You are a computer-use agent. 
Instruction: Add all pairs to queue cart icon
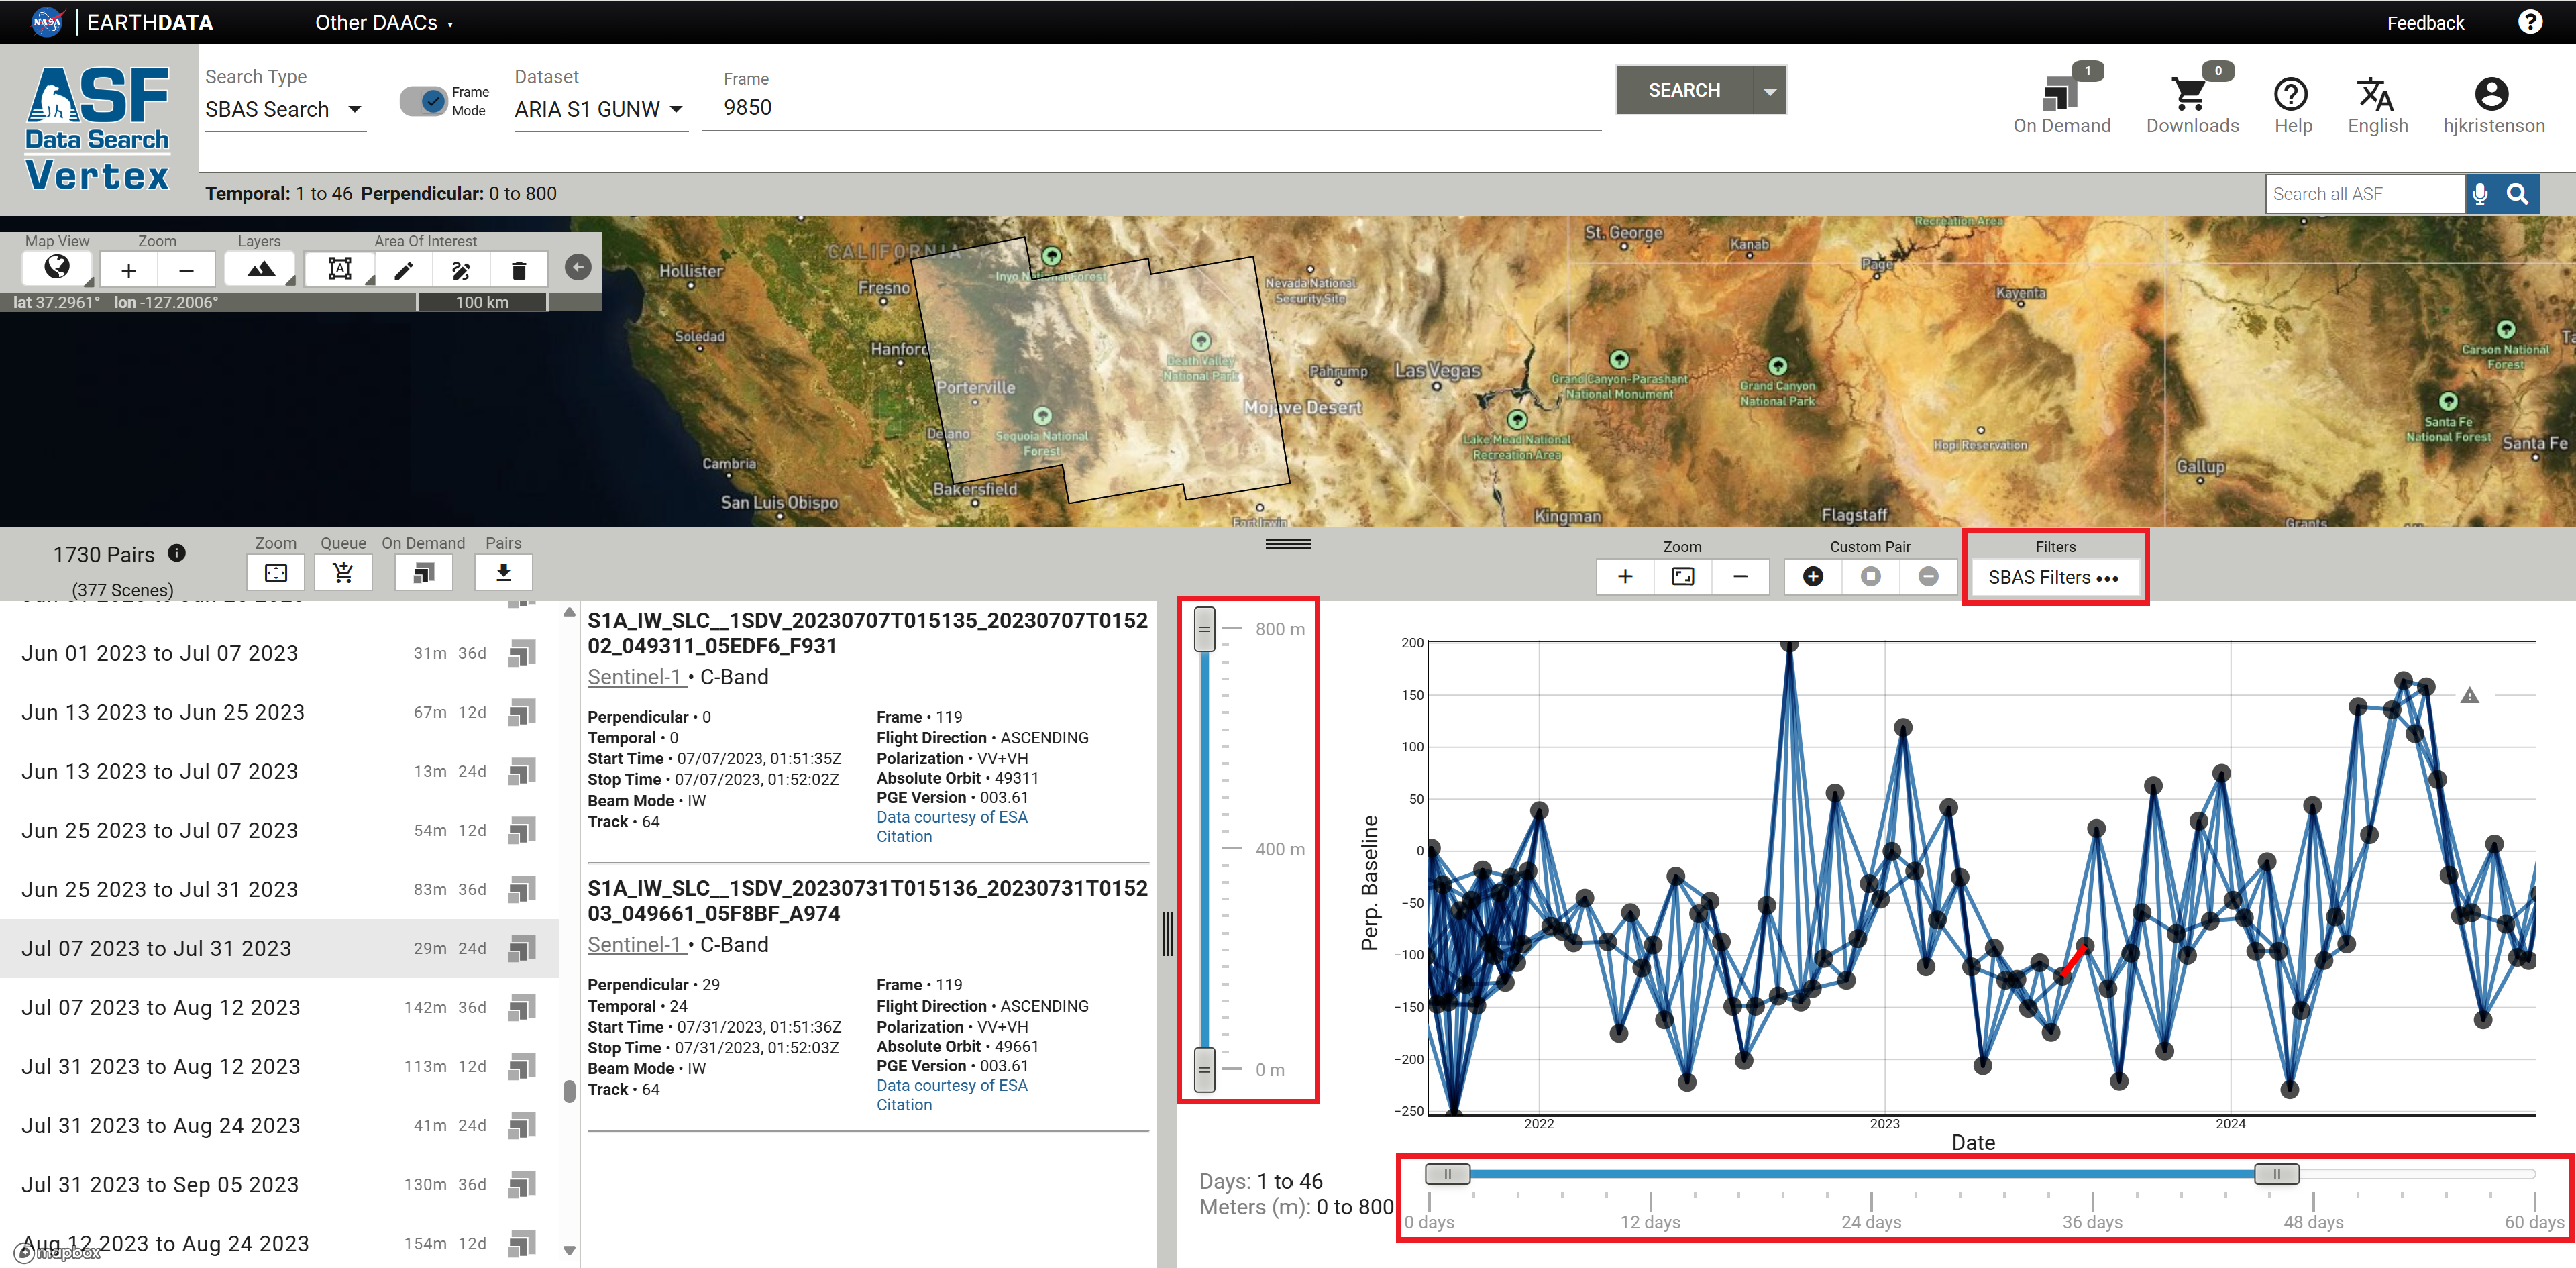point(343,573)
